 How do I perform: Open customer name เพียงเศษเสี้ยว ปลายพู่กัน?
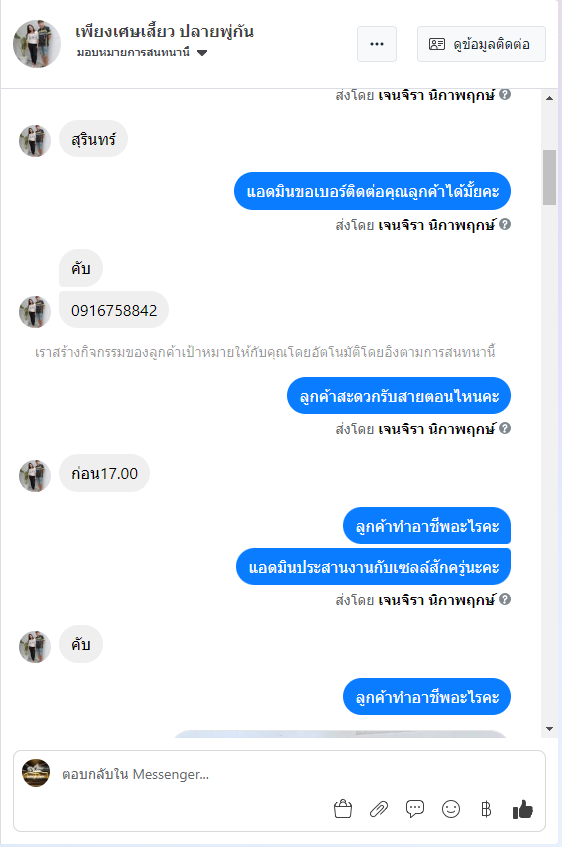click(164, 31)
